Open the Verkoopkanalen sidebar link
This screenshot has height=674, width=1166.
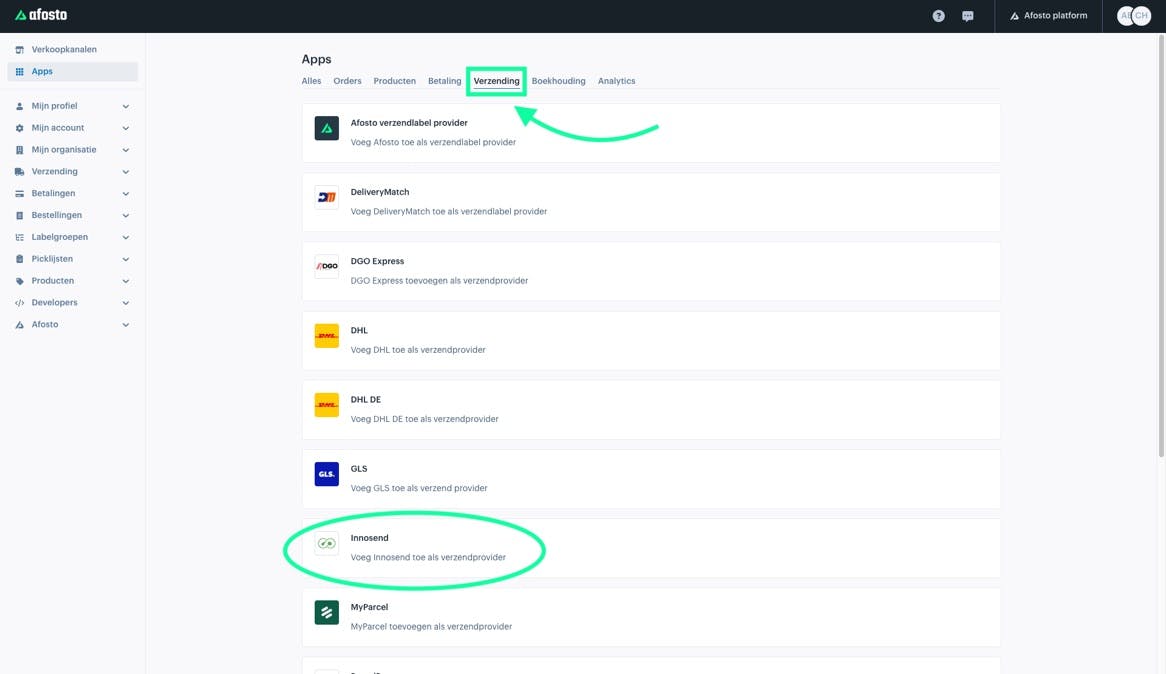(x=64, y=50)
